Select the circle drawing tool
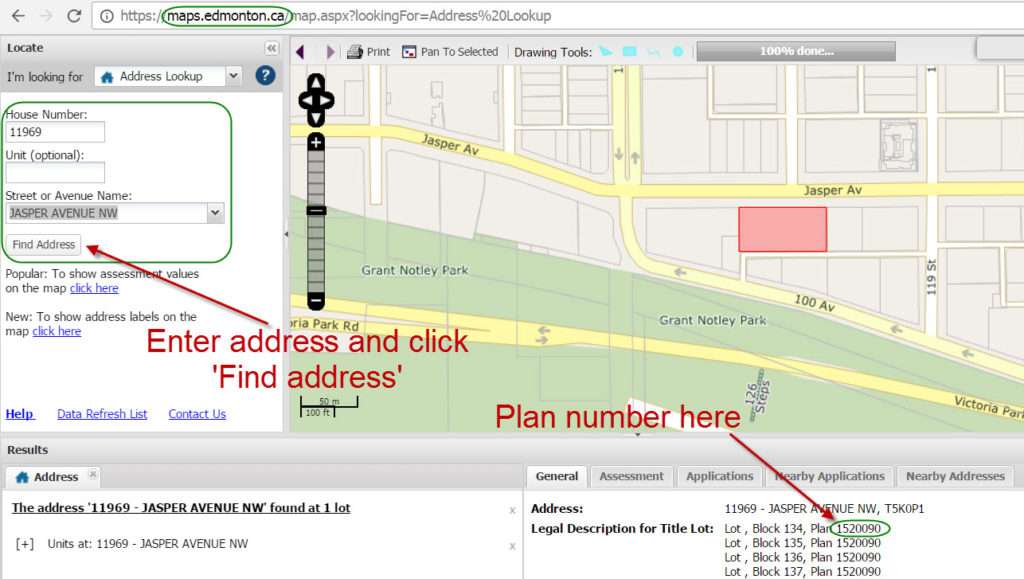 click(678, 52)
